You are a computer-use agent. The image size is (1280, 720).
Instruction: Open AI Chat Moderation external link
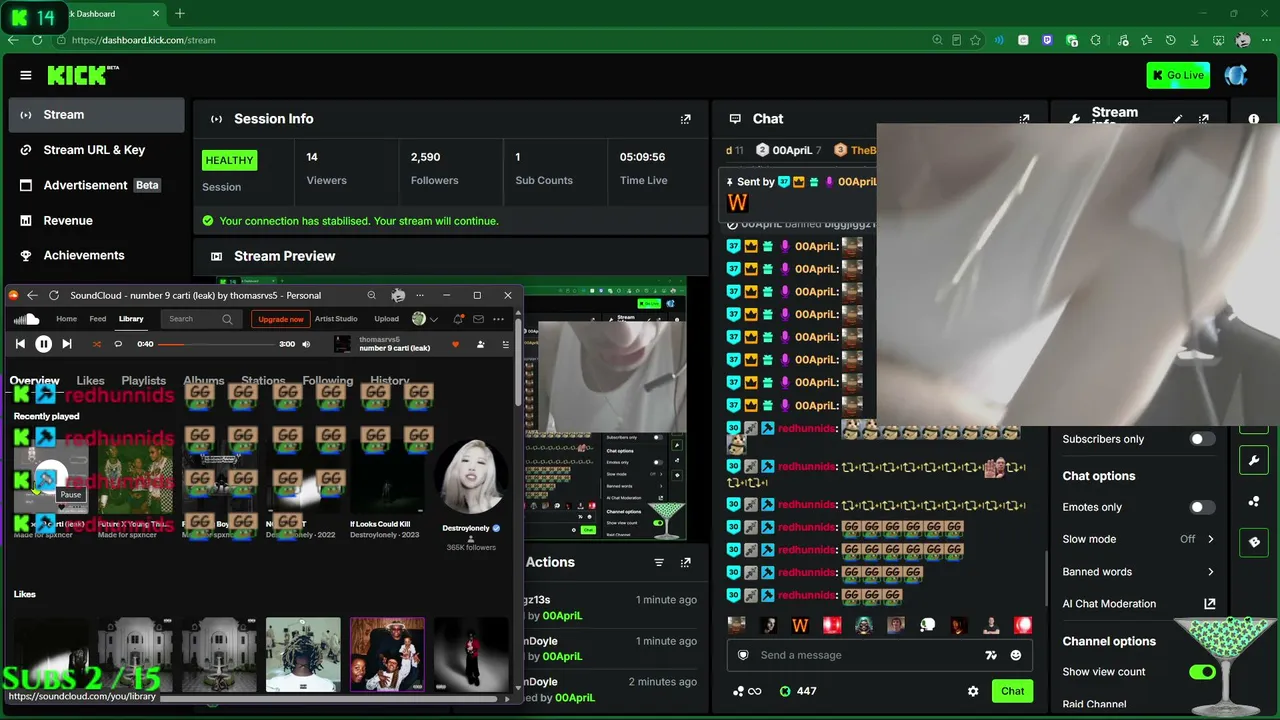pos(1209,604)
